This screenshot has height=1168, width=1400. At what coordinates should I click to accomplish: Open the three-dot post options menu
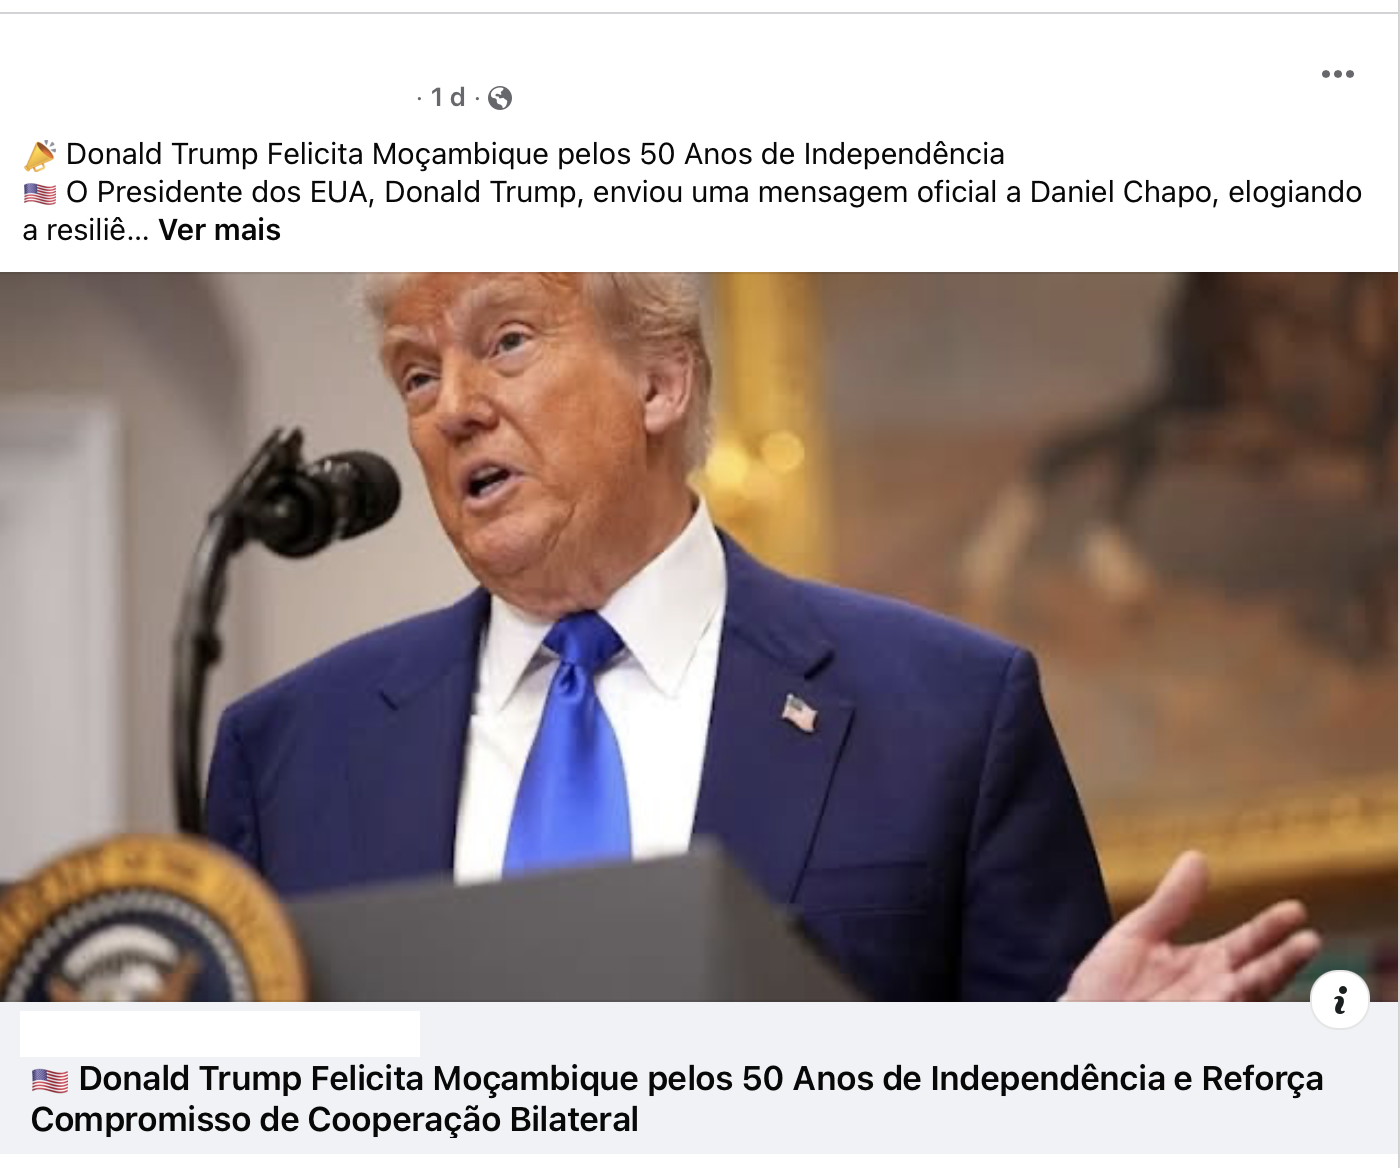[x=1337, y=74]
